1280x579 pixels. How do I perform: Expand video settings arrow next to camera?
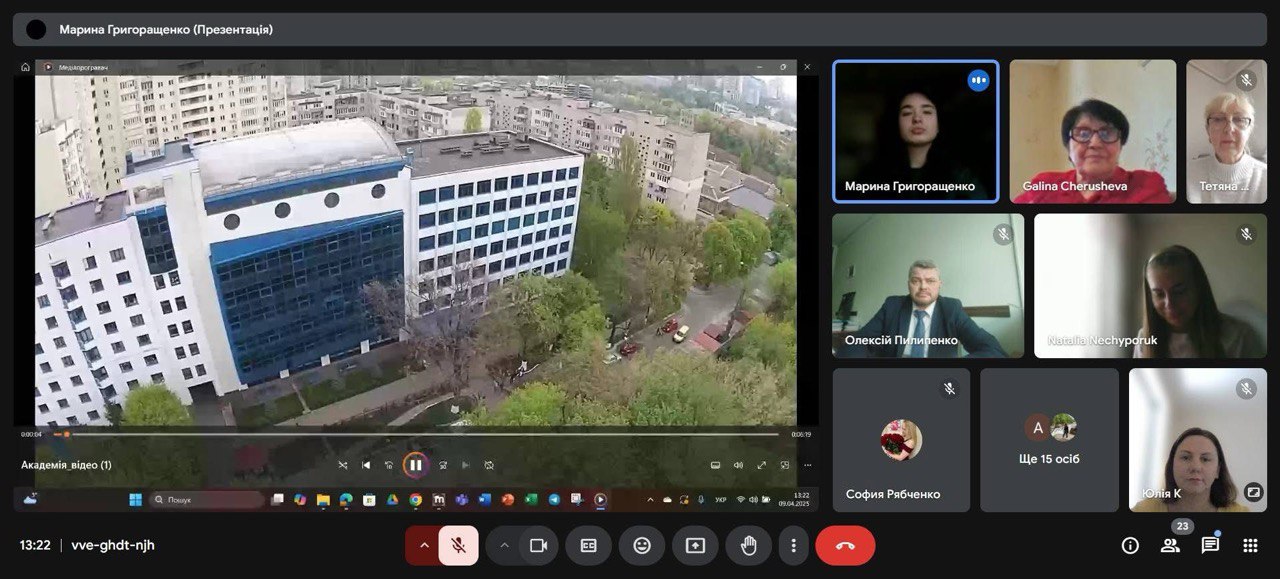[x=504, y=545]
